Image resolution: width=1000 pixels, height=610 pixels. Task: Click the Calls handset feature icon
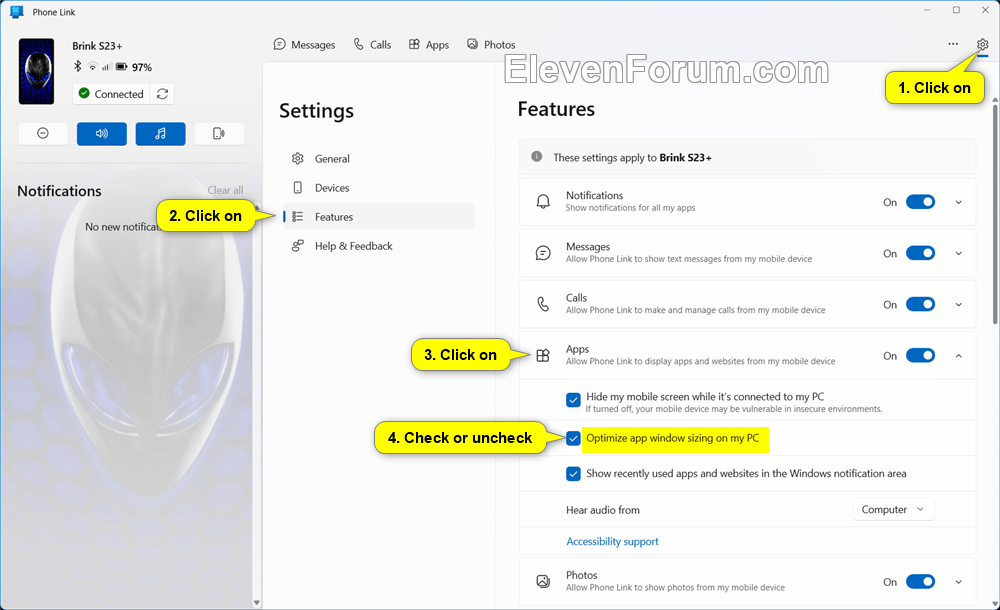point(543,304)
